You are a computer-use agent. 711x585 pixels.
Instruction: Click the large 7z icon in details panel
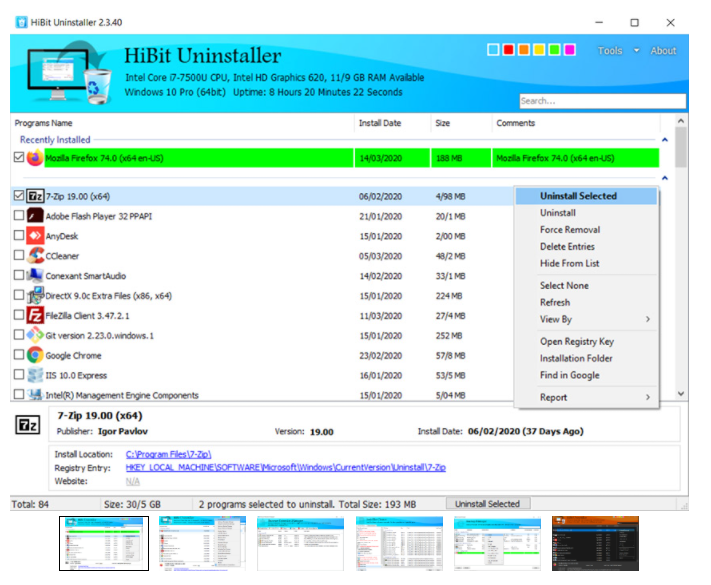28,425
